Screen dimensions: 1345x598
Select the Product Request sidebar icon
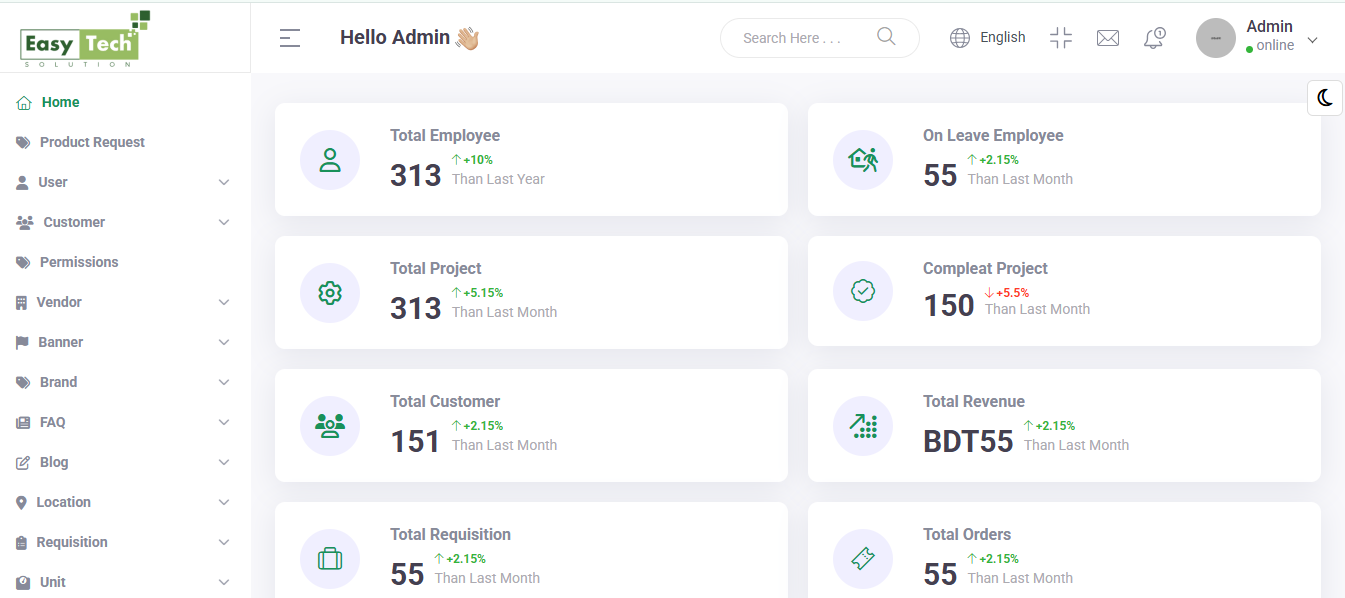click(x=22, y=142)
